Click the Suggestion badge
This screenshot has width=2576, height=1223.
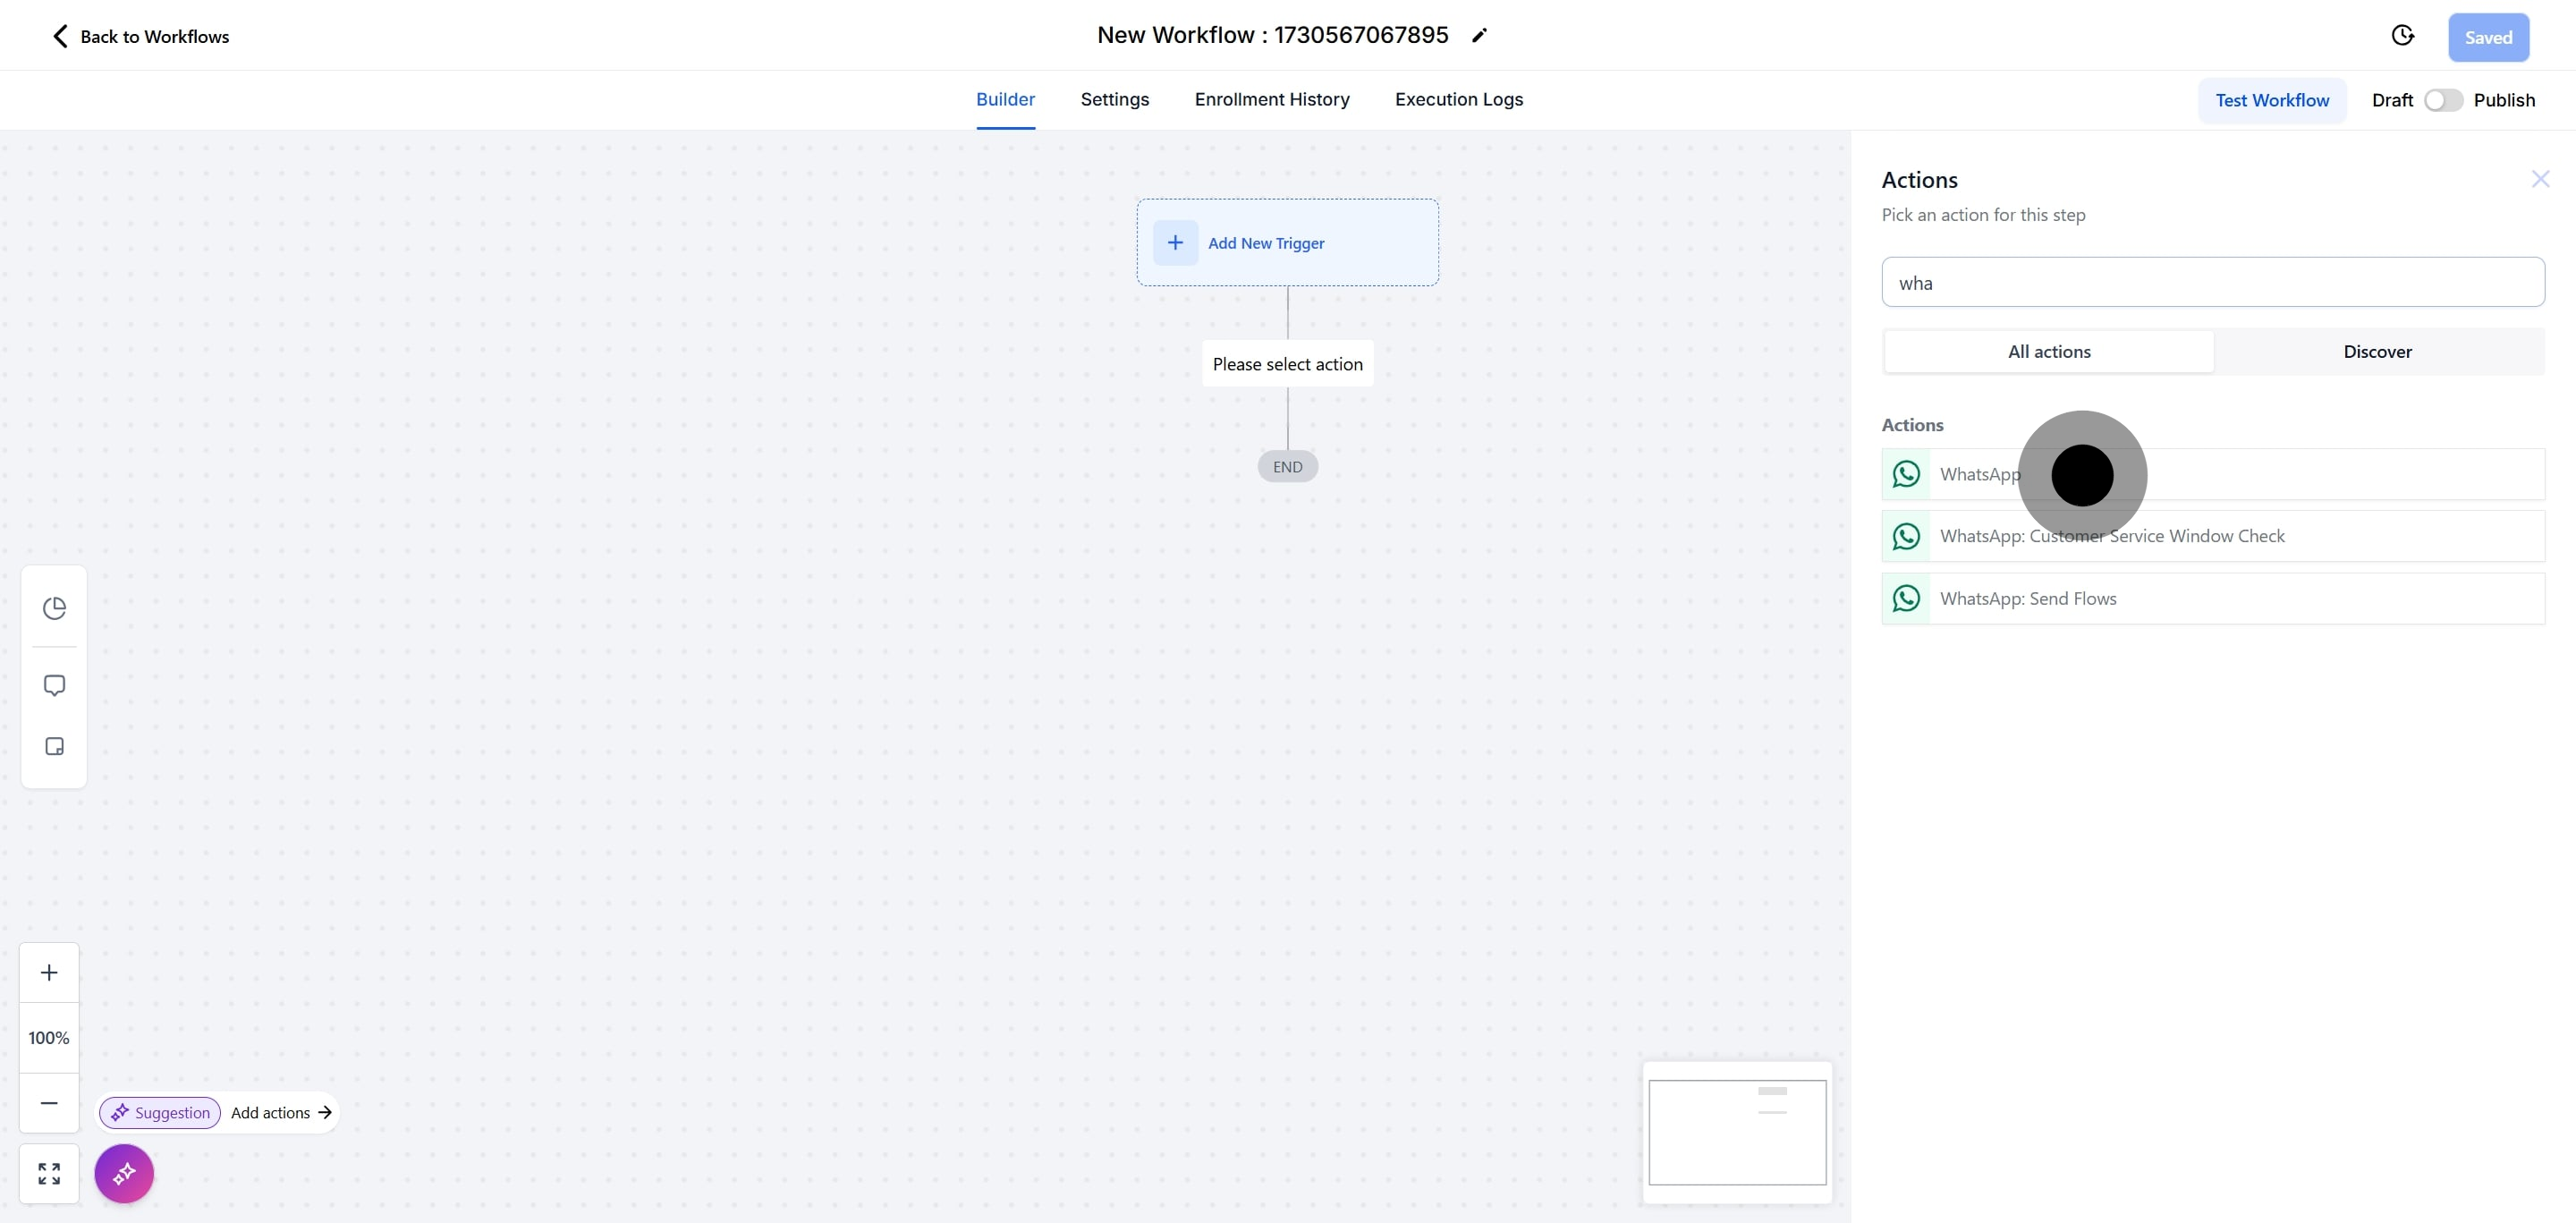[x=160, y=1112]
